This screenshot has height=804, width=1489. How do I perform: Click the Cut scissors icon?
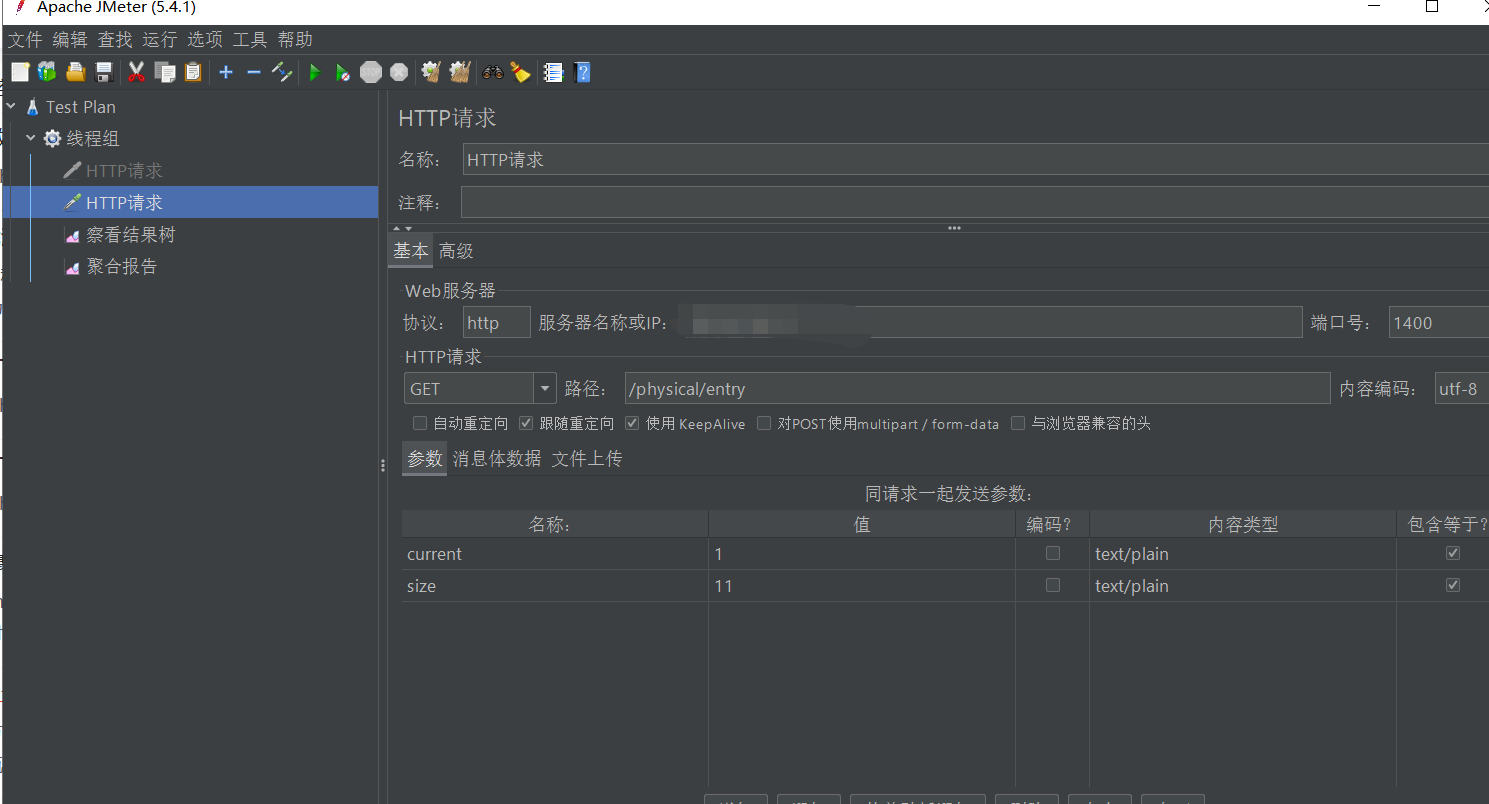tap(137, 72)
